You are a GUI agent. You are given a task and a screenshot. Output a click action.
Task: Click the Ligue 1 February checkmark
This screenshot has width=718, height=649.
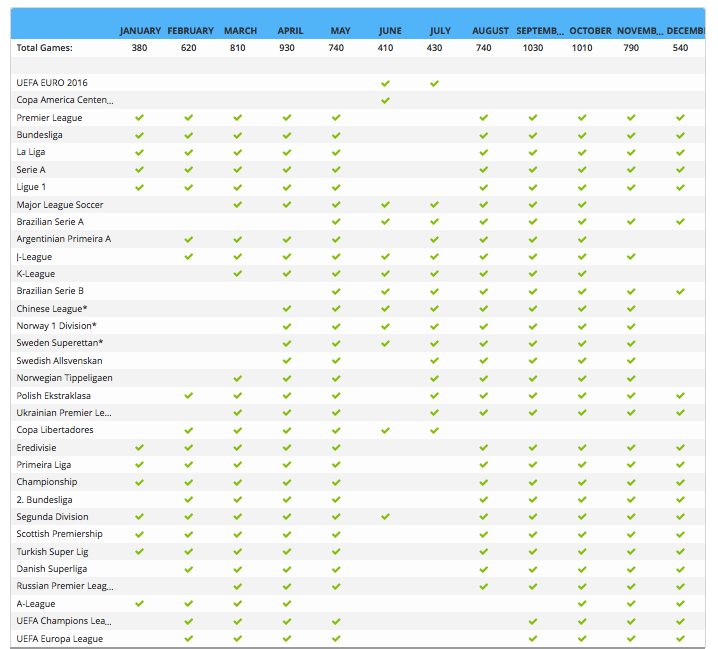pos(189,187)
